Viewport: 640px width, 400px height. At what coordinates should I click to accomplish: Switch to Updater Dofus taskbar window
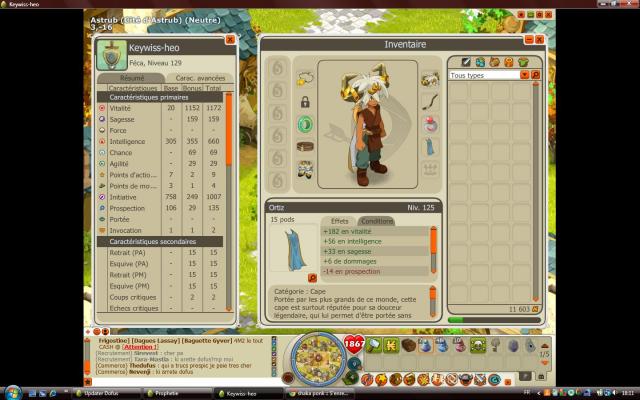[106, 393]
